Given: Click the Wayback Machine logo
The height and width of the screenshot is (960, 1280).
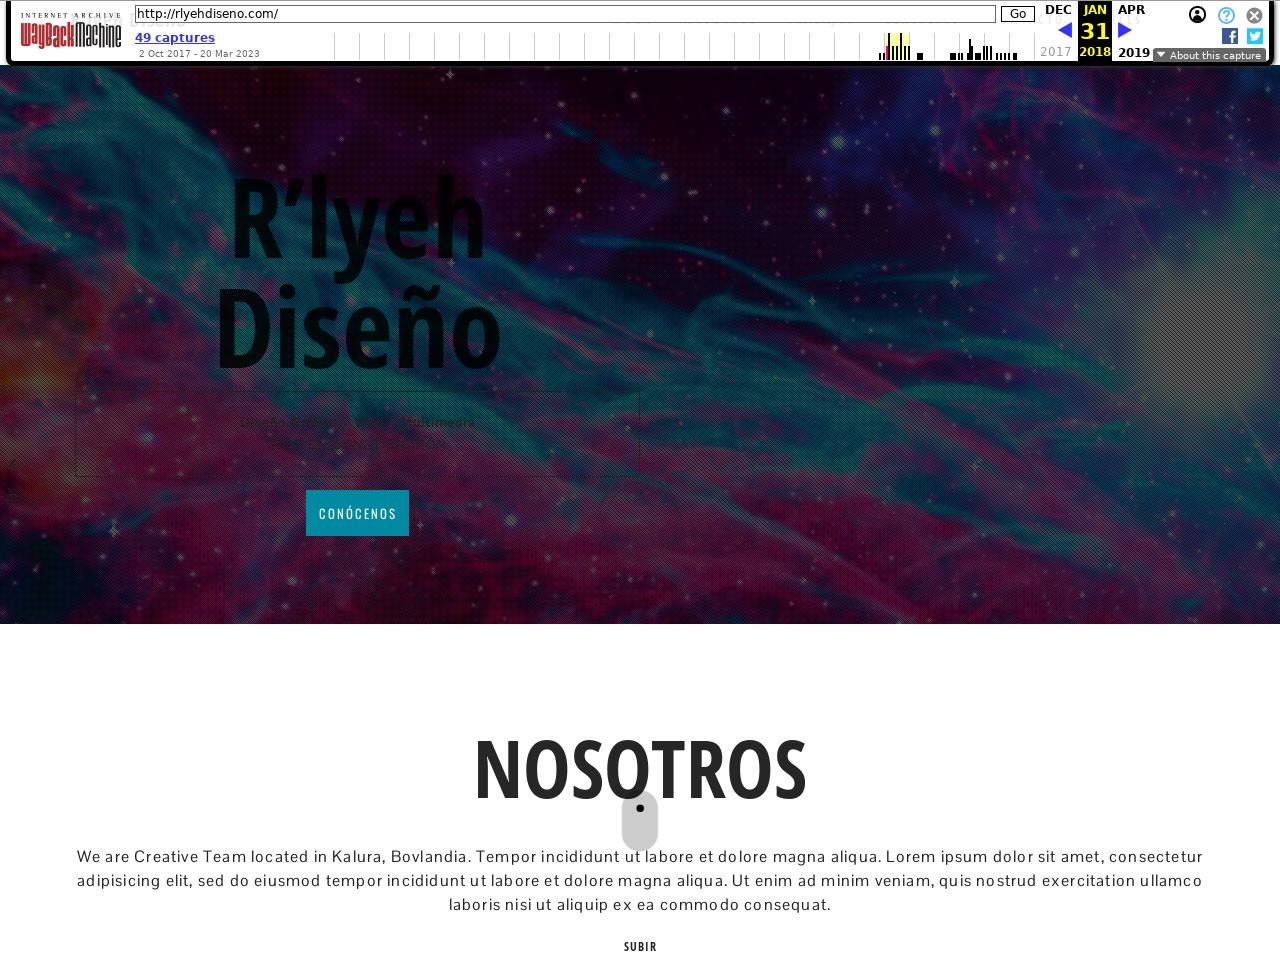Looking at the screenshot, I should tap(70, 31).
